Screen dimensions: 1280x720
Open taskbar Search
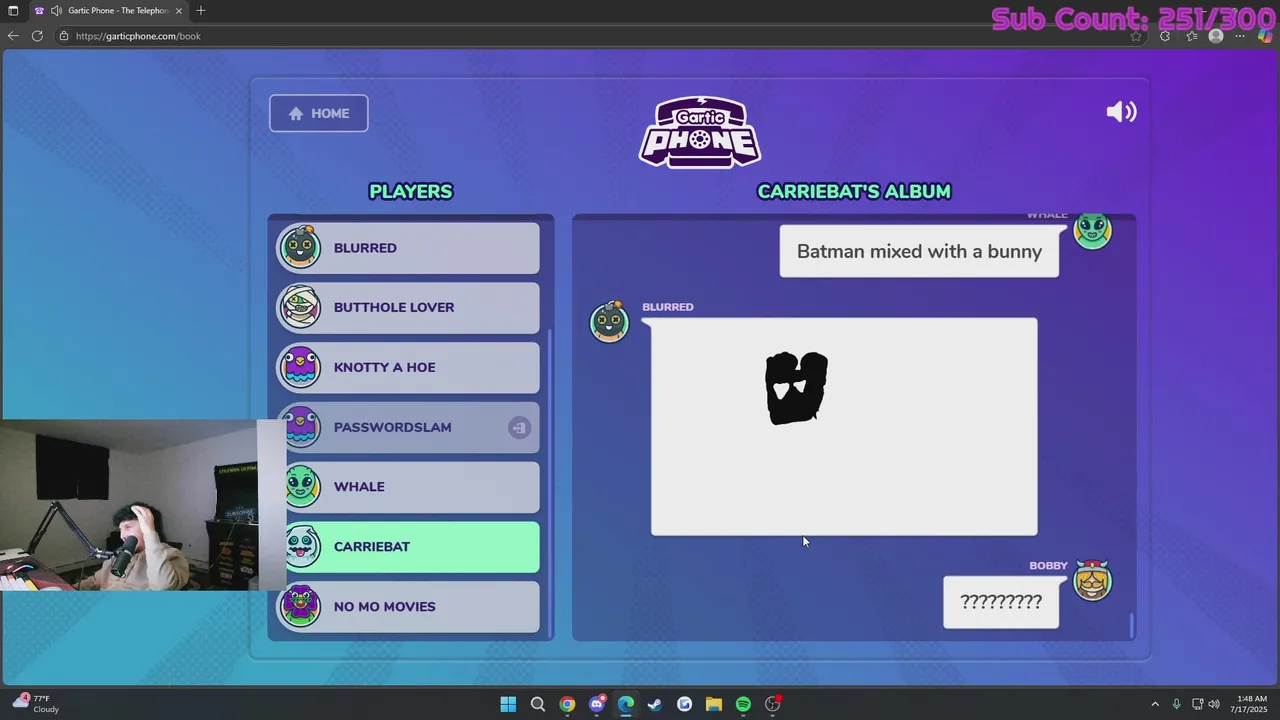538,704
